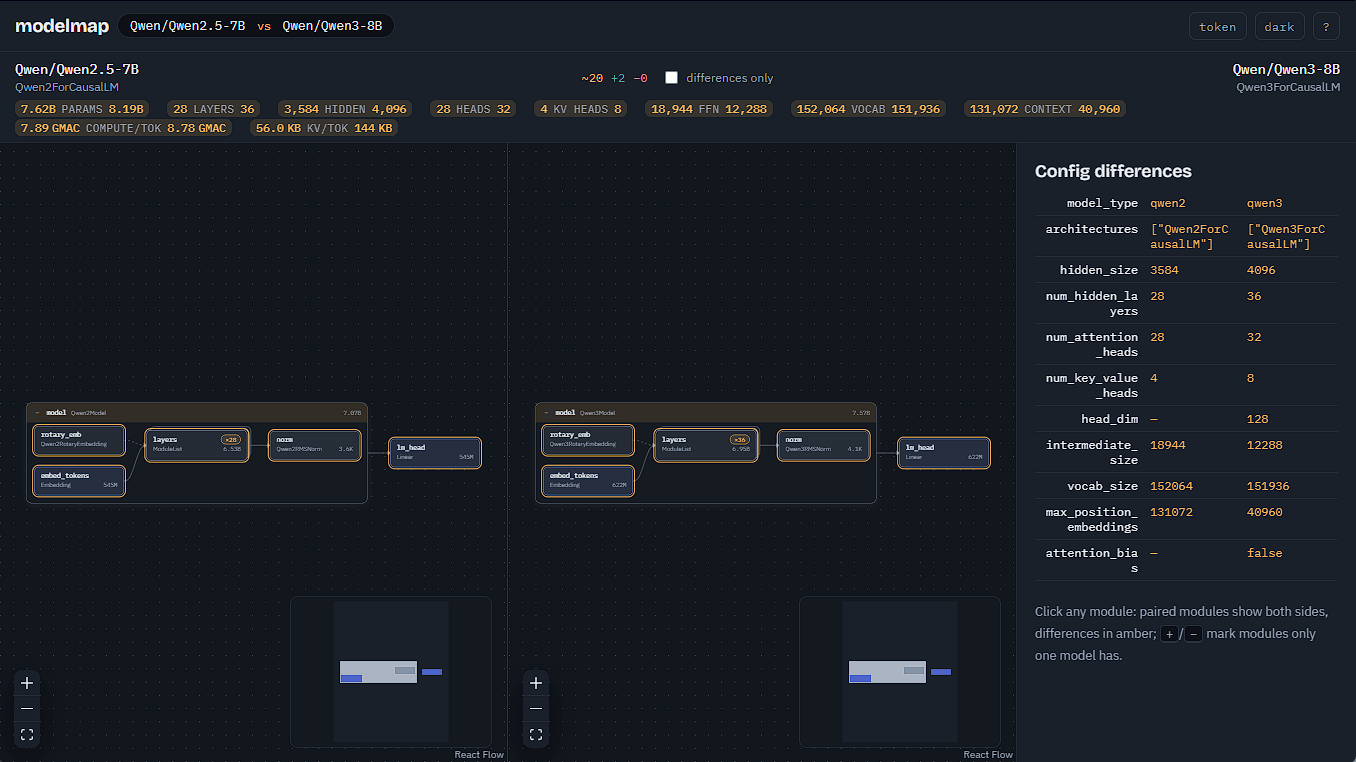Viewport: 1356px width, 762px height.
Task: Open the React Flow link in left pane
Action: point(479,755)
